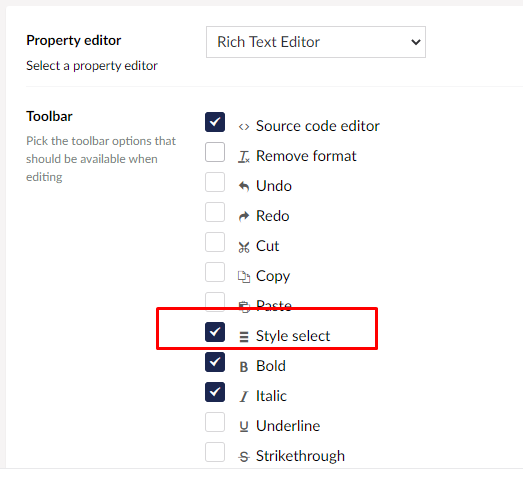Open the Rich Text Editor property editor dropdown
This screenshot has height=478, width=523.
[x=316, y=42]
